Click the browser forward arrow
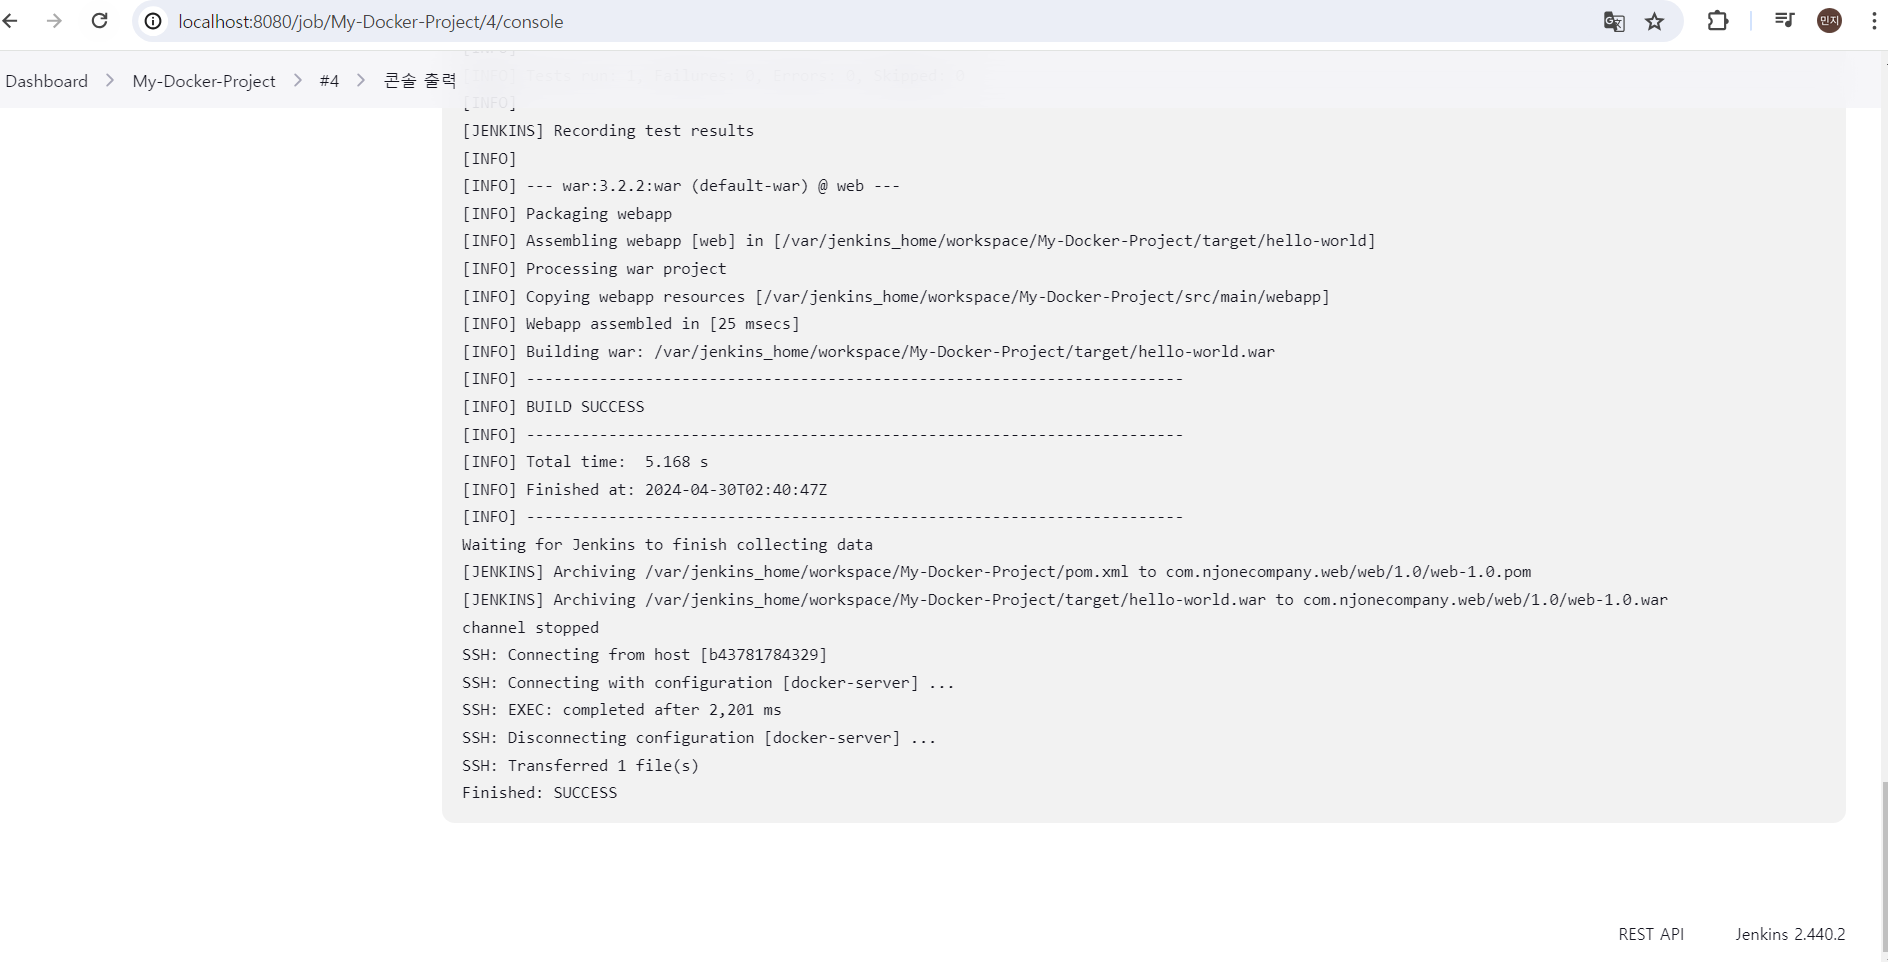1888x962 pixels. point(54,21)
